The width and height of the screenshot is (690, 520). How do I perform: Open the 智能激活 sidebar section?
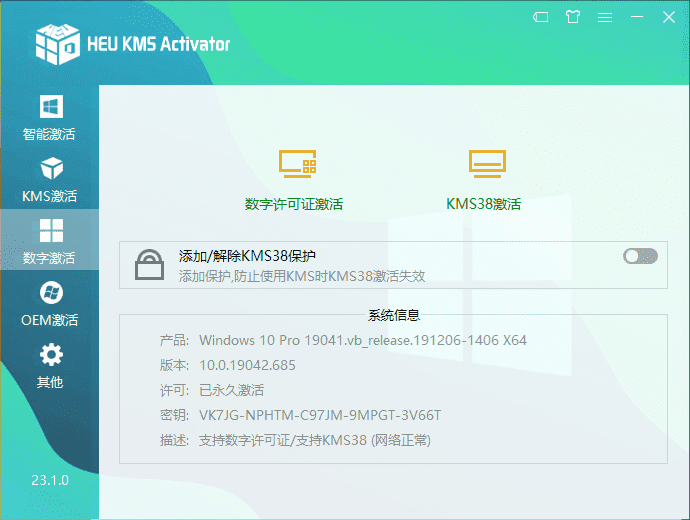(49, 117)
